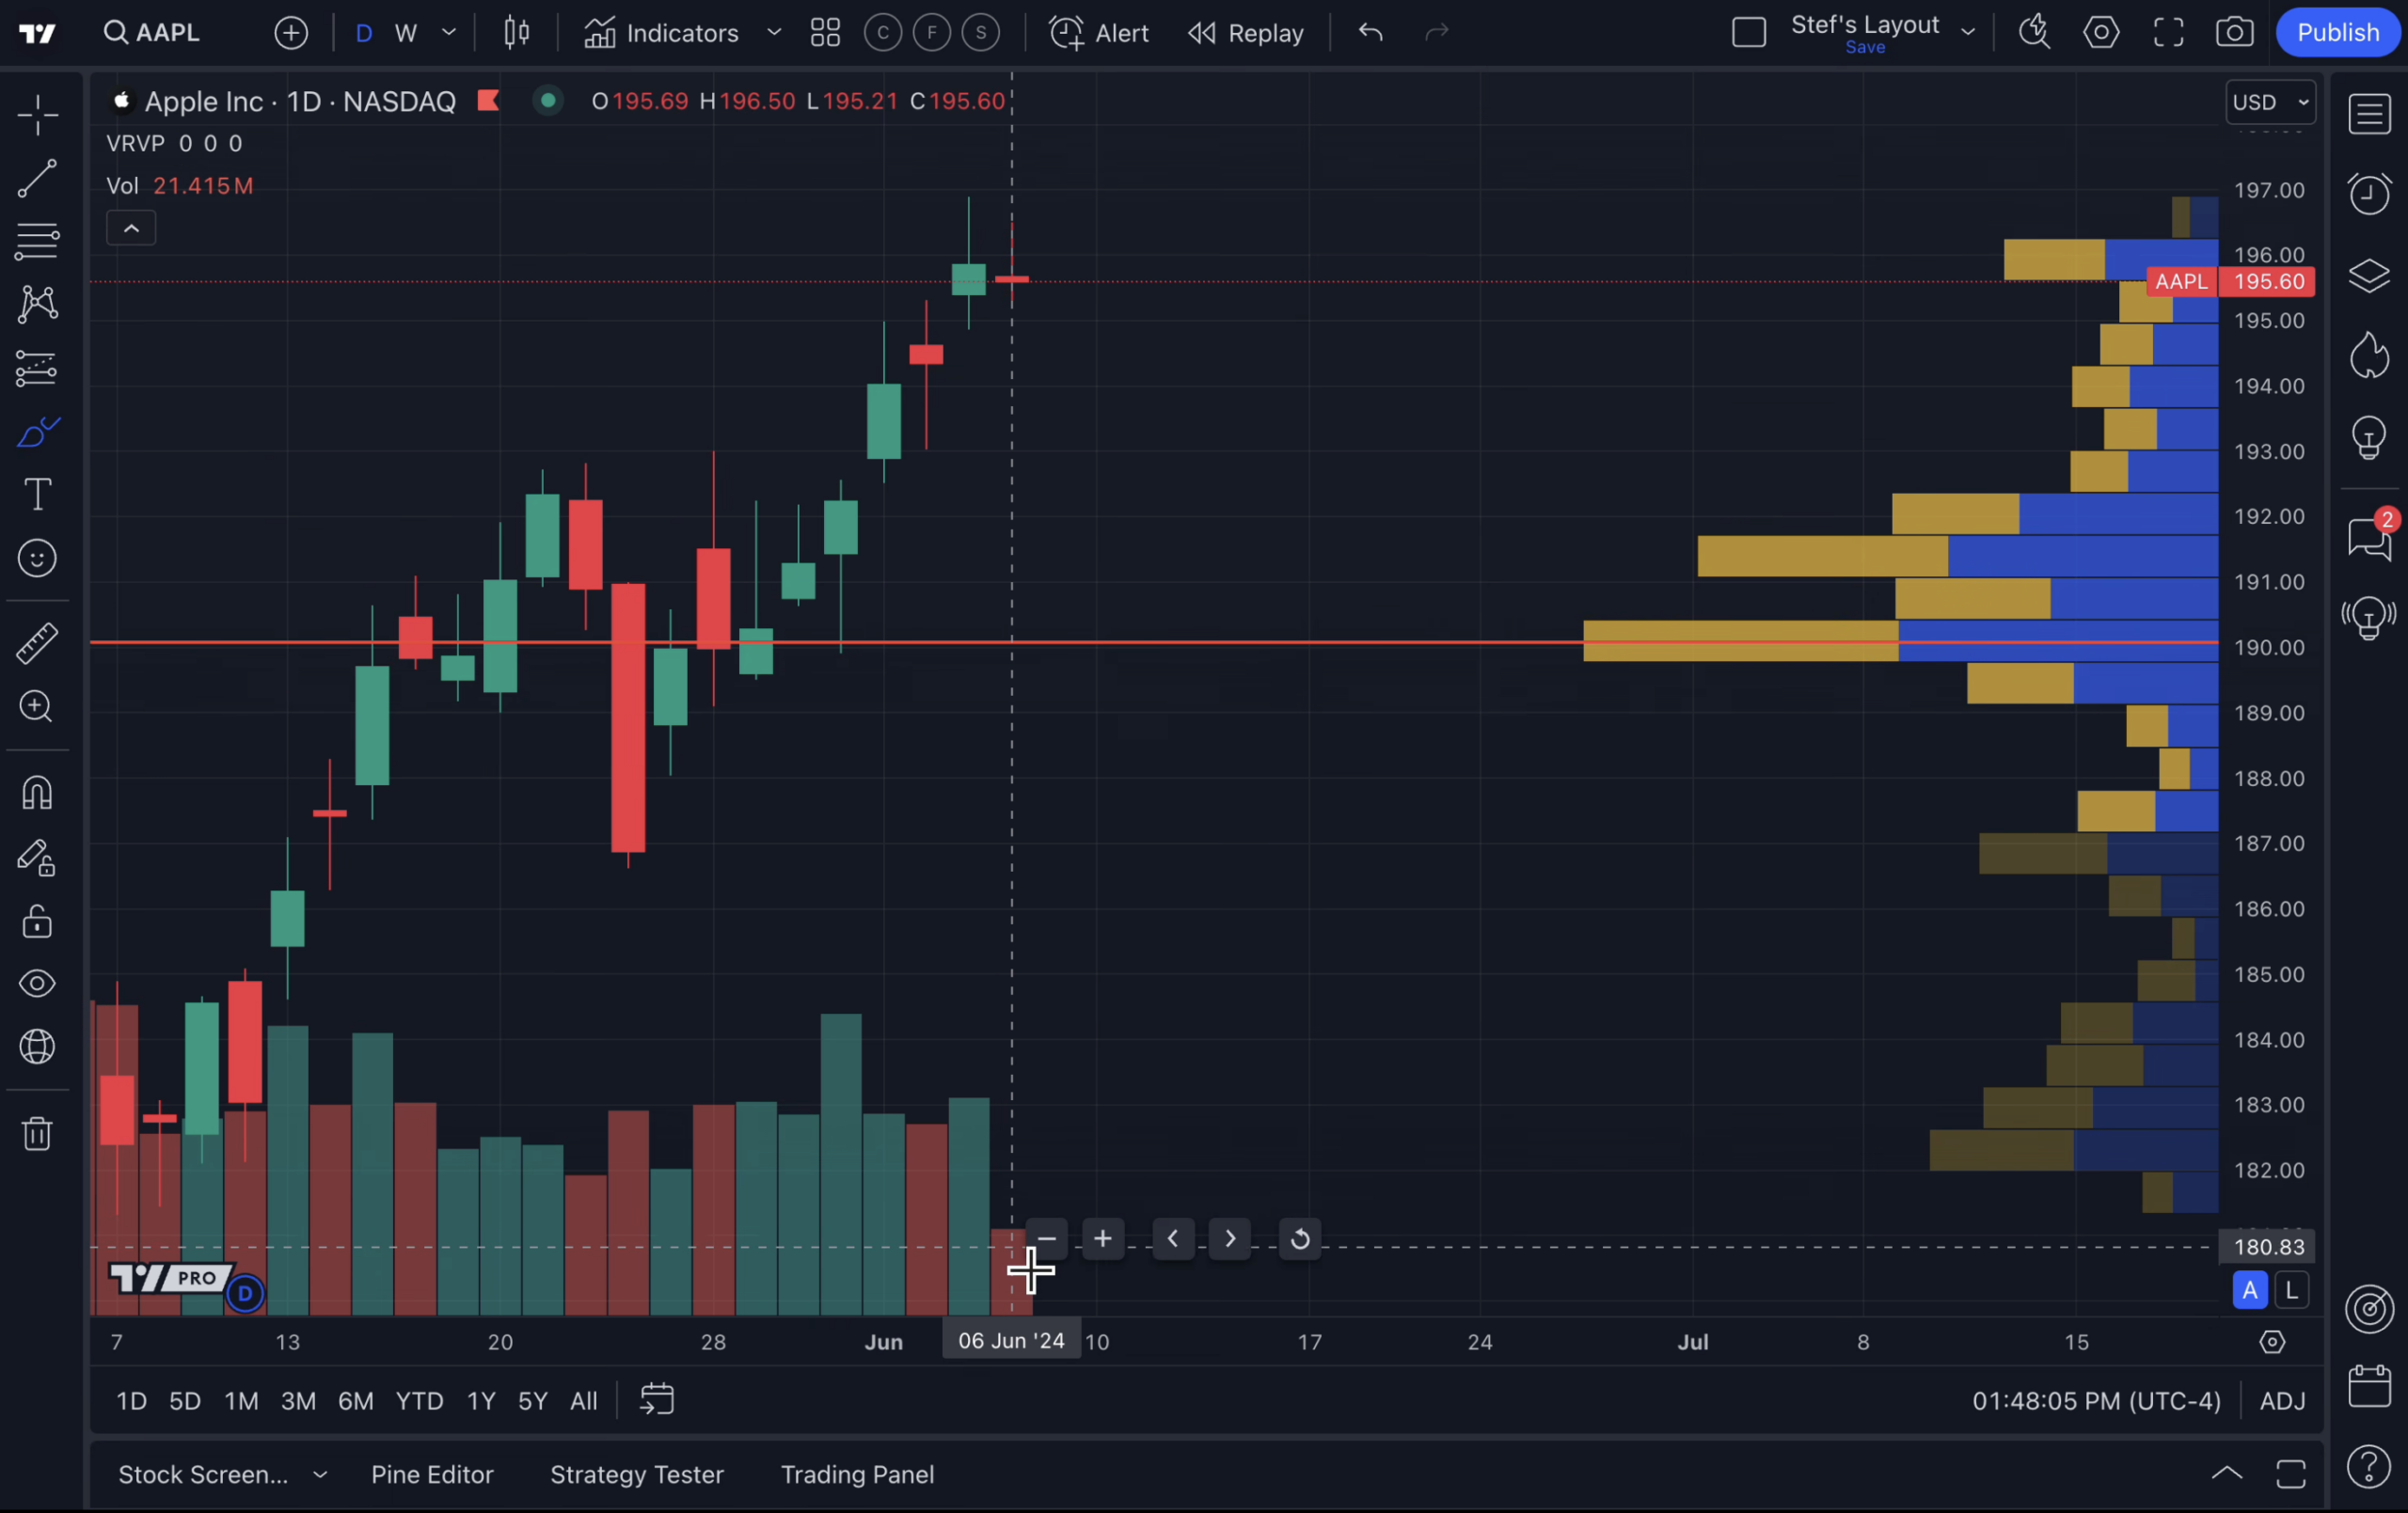This screenshot has height=1513, width=2408.
Task: Click the Publish button
Action: 2337,33
